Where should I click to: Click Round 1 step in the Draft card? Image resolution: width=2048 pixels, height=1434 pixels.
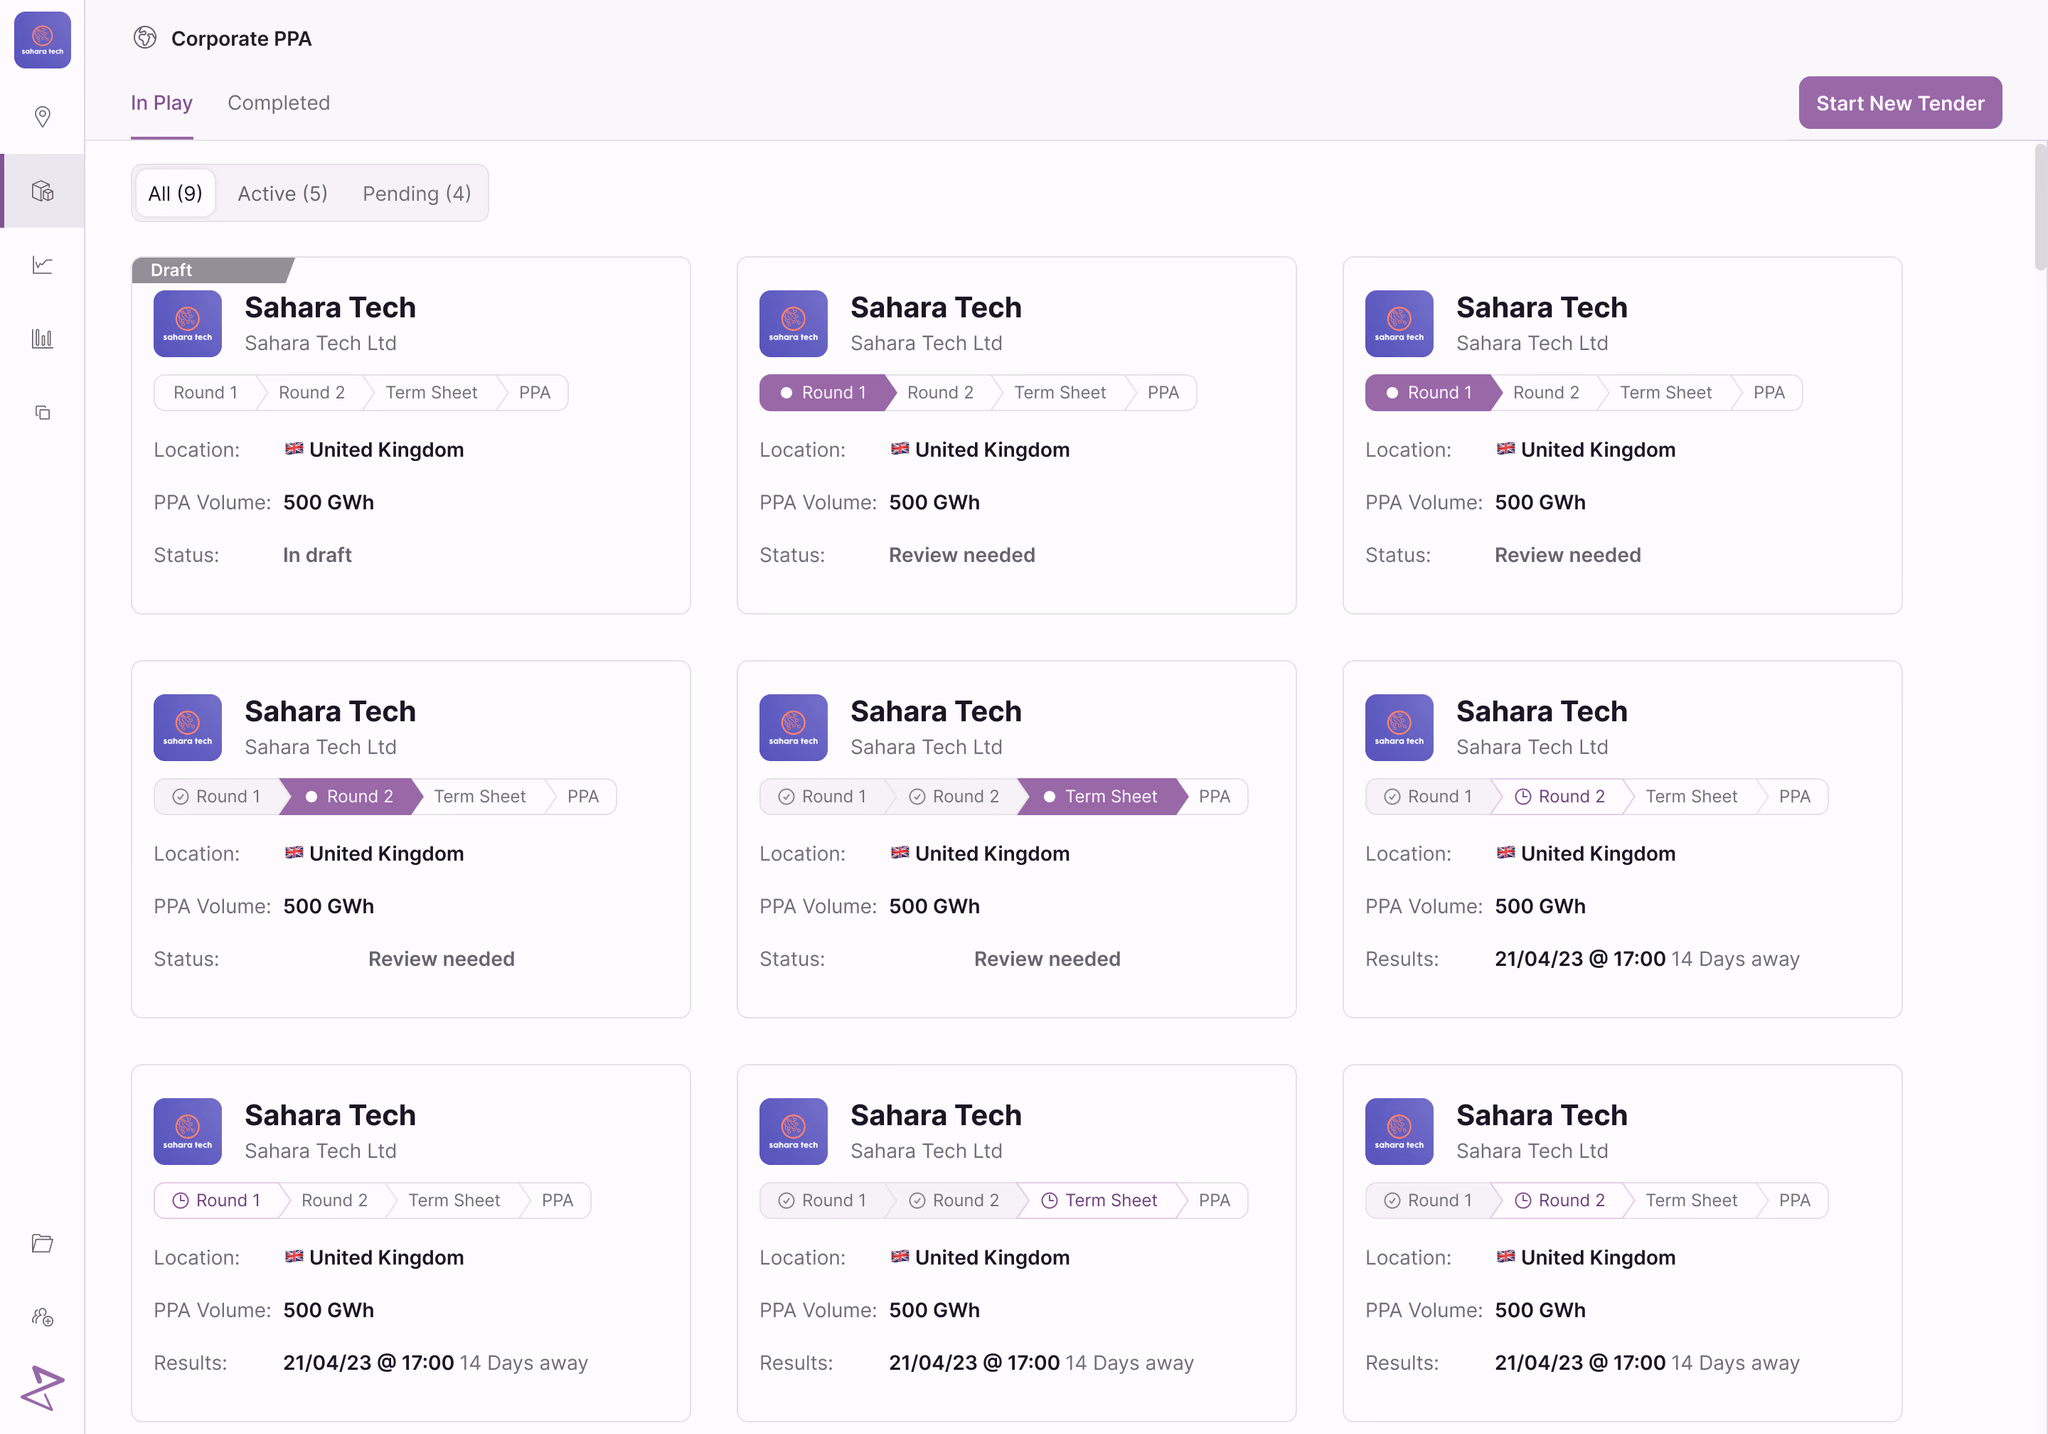(206, 393)
